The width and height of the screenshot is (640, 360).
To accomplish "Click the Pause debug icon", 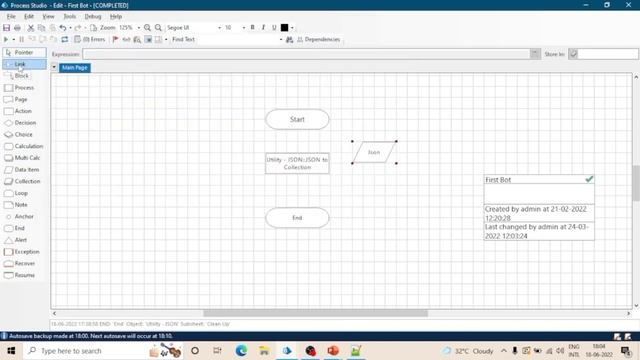I will 21,40.
